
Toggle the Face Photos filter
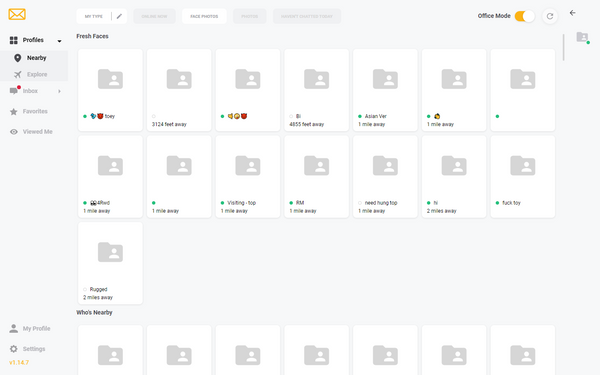coord(204,16)
